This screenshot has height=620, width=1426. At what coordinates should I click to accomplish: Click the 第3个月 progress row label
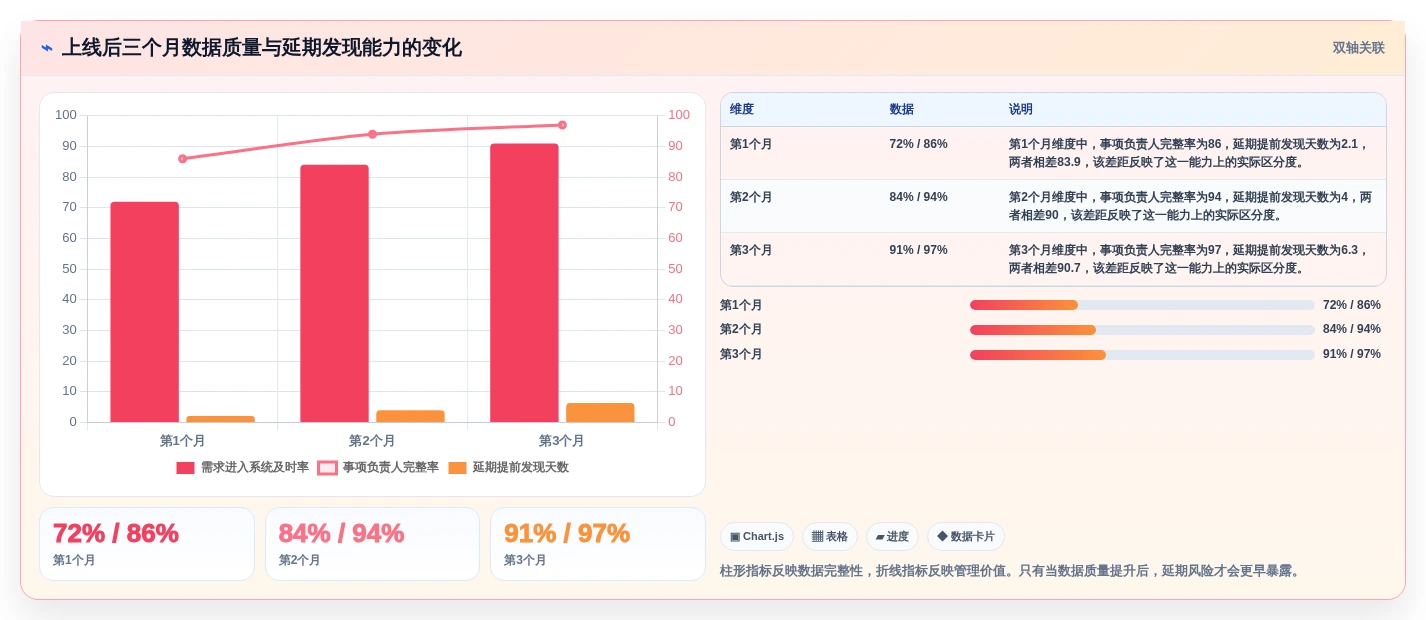click(741, 354)
